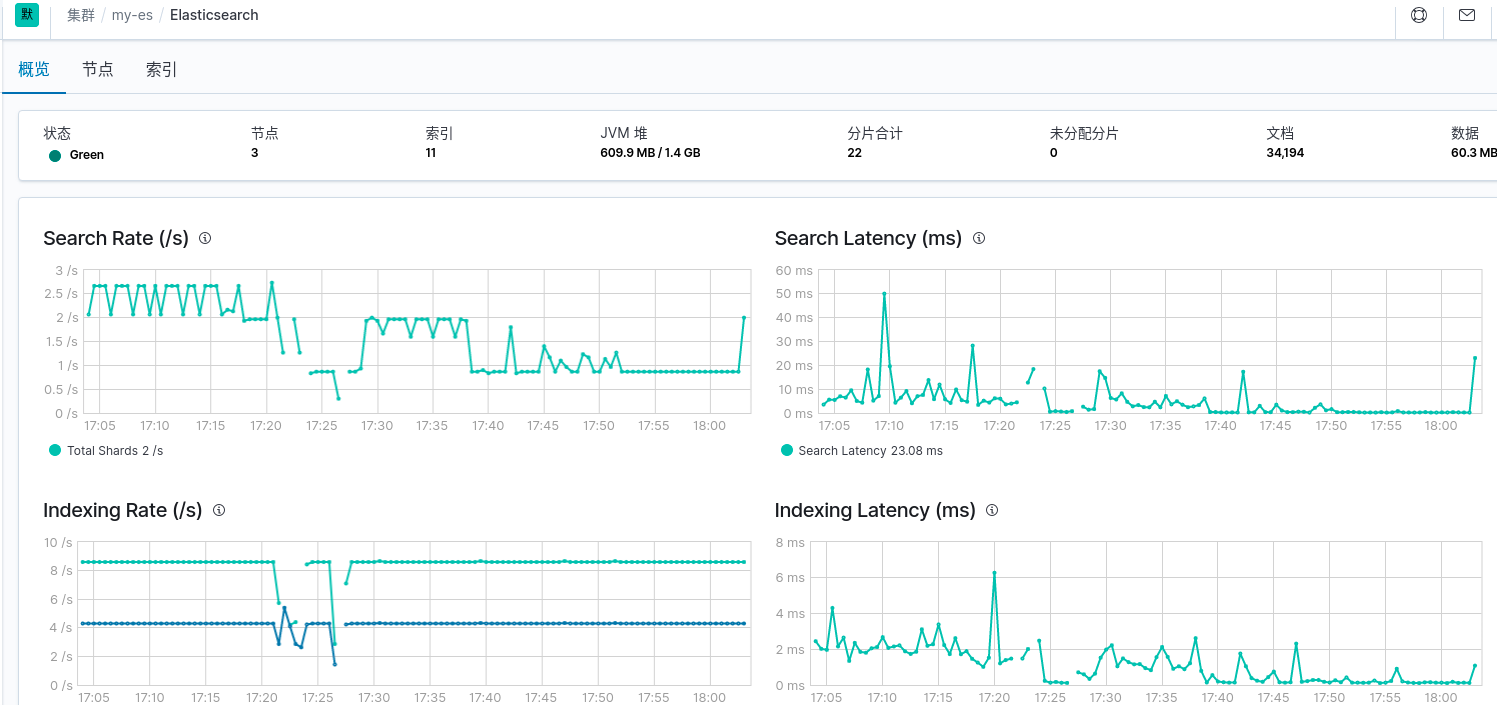1497x705 pixels.
Task: Click 文档 value 34,194
Action: (1285, 153)
